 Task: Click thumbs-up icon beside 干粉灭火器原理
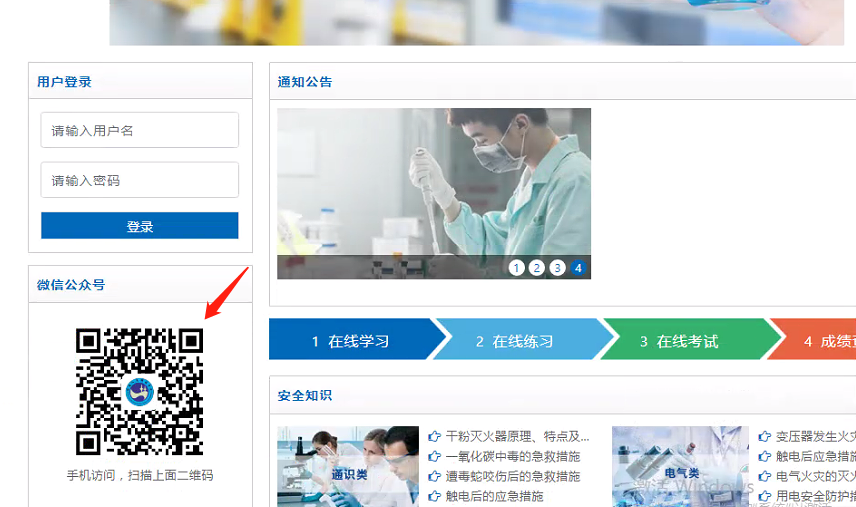coord(434,437)
